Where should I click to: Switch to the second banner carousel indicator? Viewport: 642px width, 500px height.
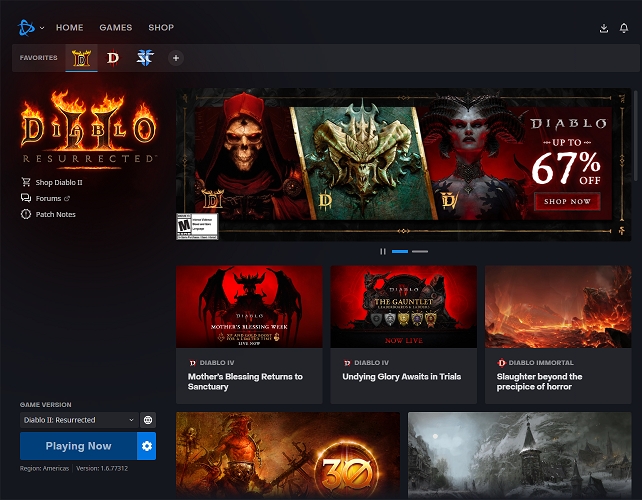click(419, 251)
